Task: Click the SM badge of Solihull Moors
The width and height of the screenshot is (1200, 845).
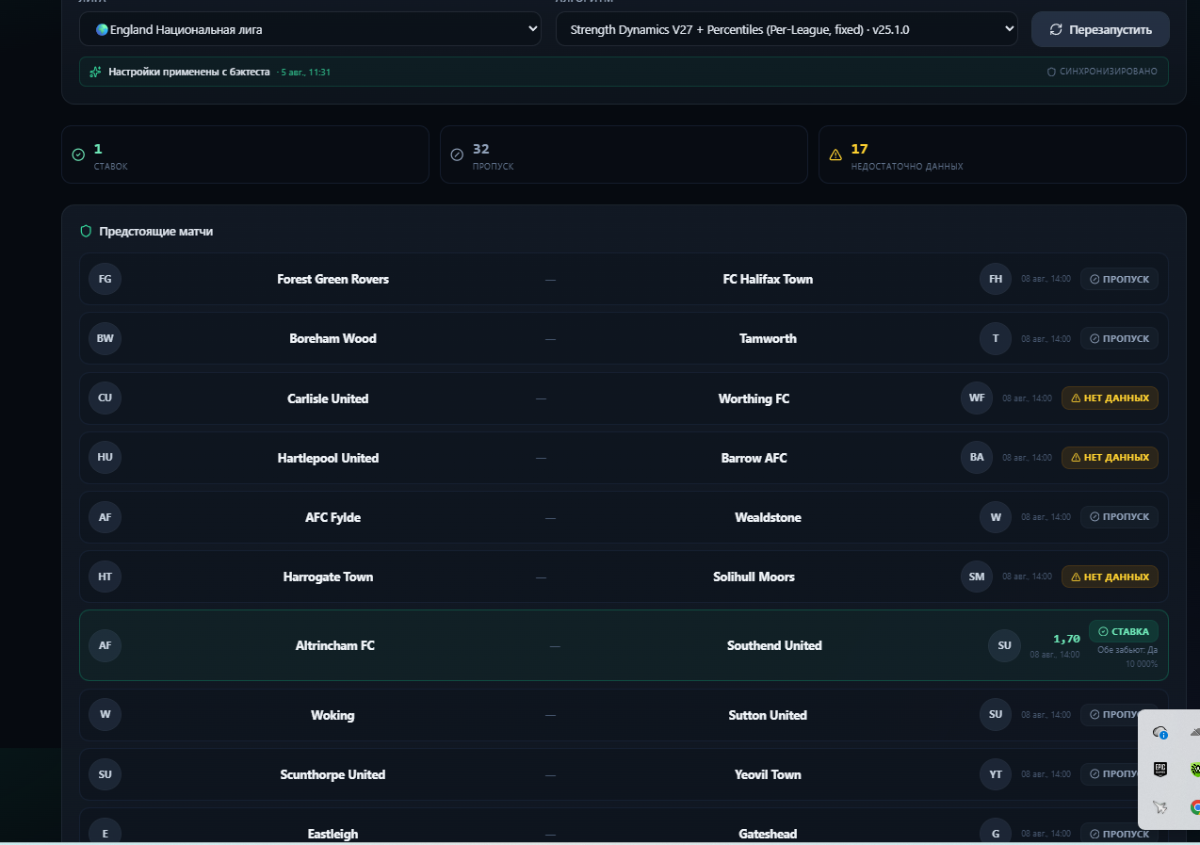Action: coord(977,576)
